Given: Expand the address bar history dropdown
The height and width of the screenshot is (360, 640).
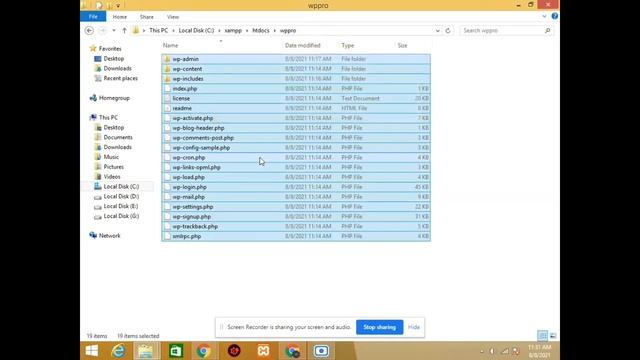Looking at the screenshot, I should pyautogui.click(x=438, y=31).
